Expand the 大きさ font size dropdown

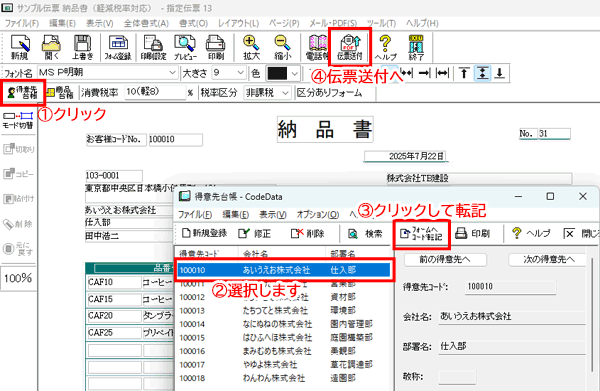(240, 72)
